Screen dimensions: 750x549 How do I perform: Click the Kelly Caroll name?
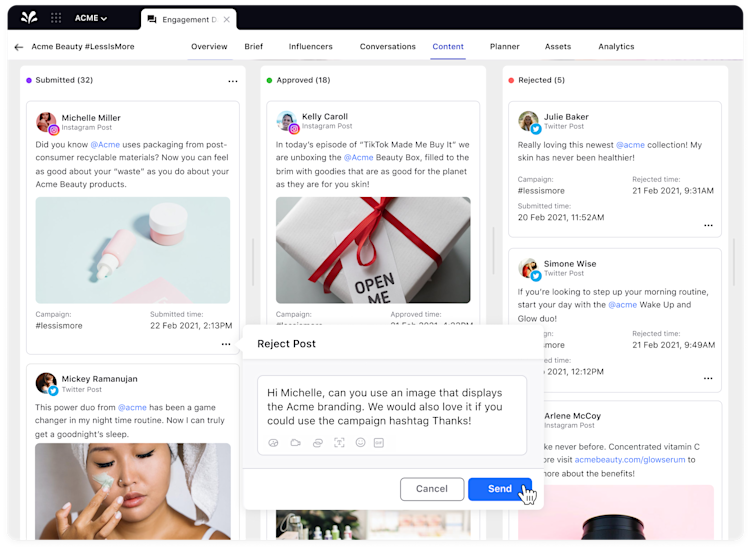pyautogui.click(x=325, y=116)
